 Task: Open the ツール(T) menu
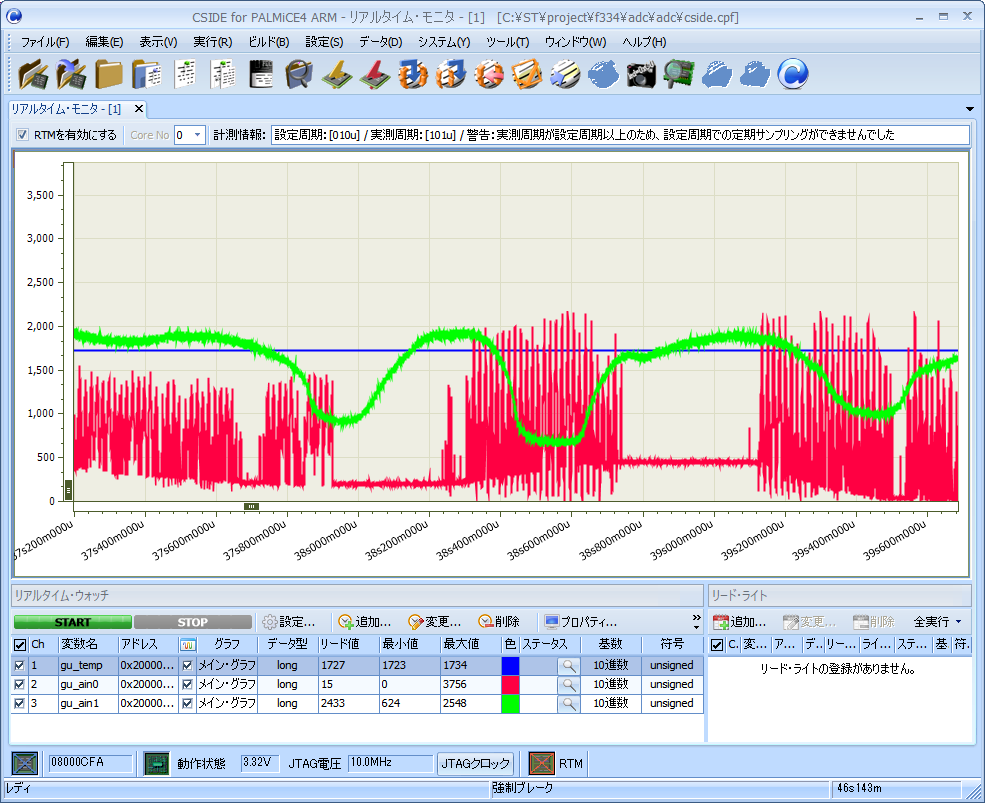tap(508, 42)
